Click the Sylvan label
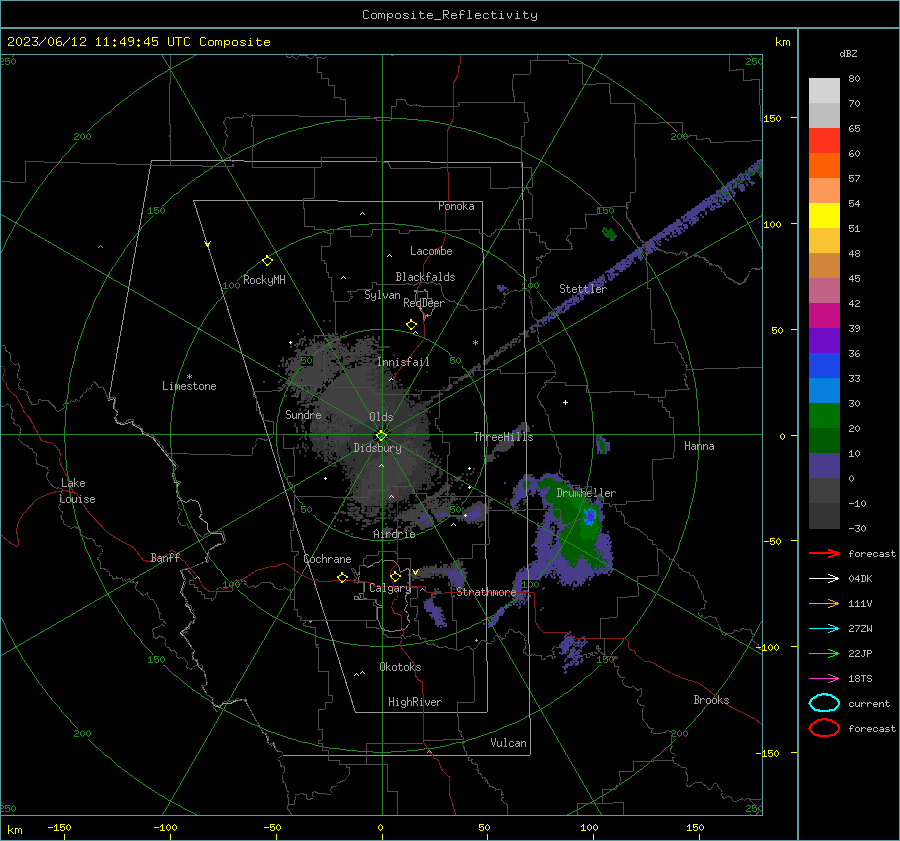900x841 pixels. click(382, 295)
